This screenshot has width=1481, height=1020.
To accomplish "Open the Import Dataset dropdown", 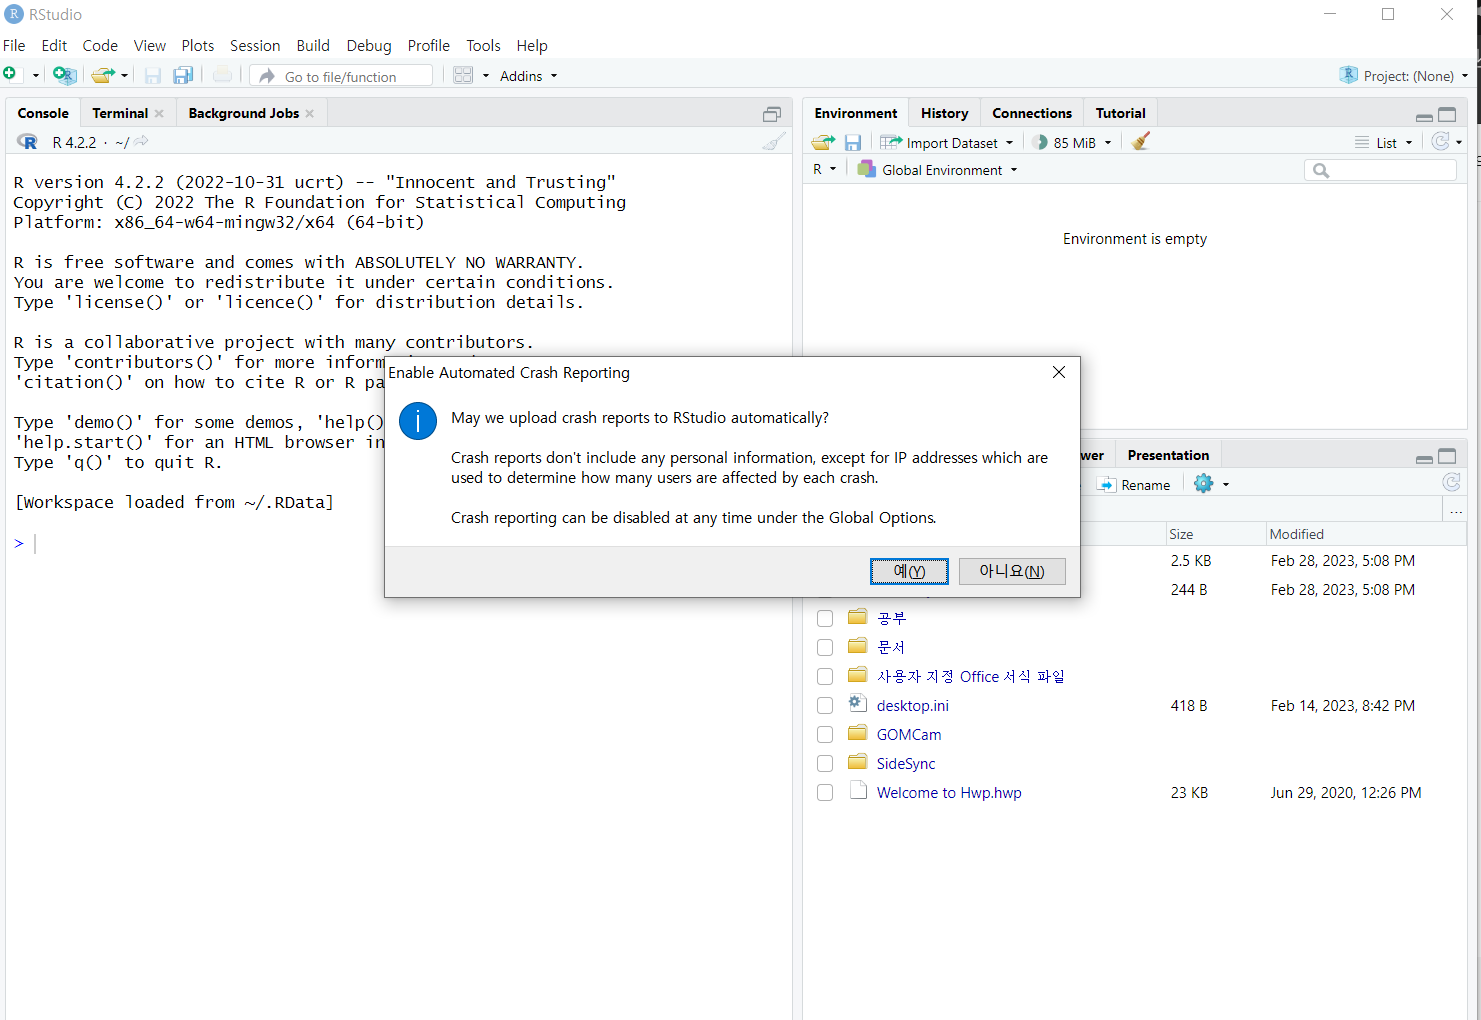I will (x=946, y=143).
